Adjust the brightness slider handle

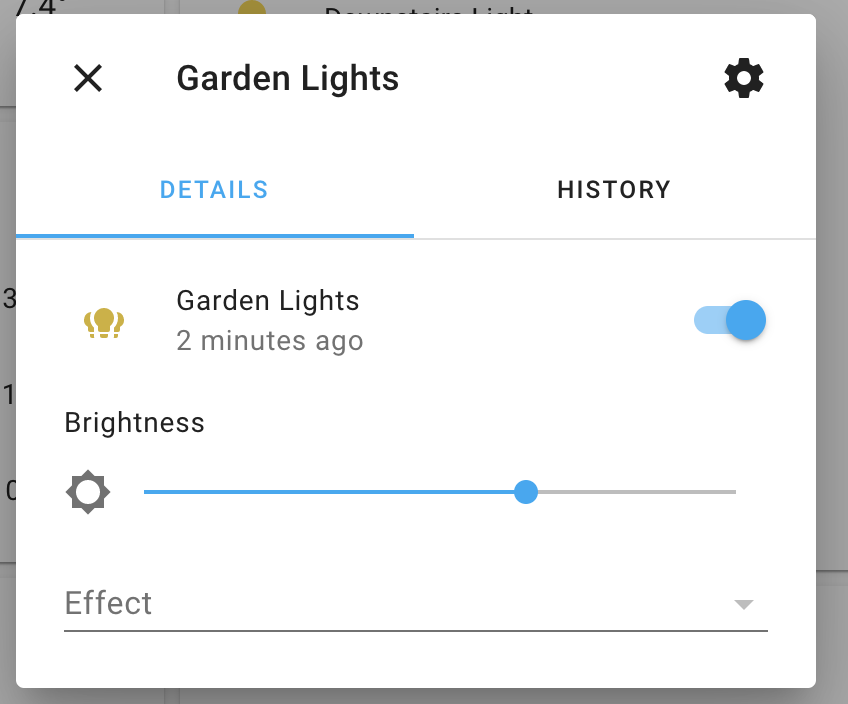click(526, 491)
